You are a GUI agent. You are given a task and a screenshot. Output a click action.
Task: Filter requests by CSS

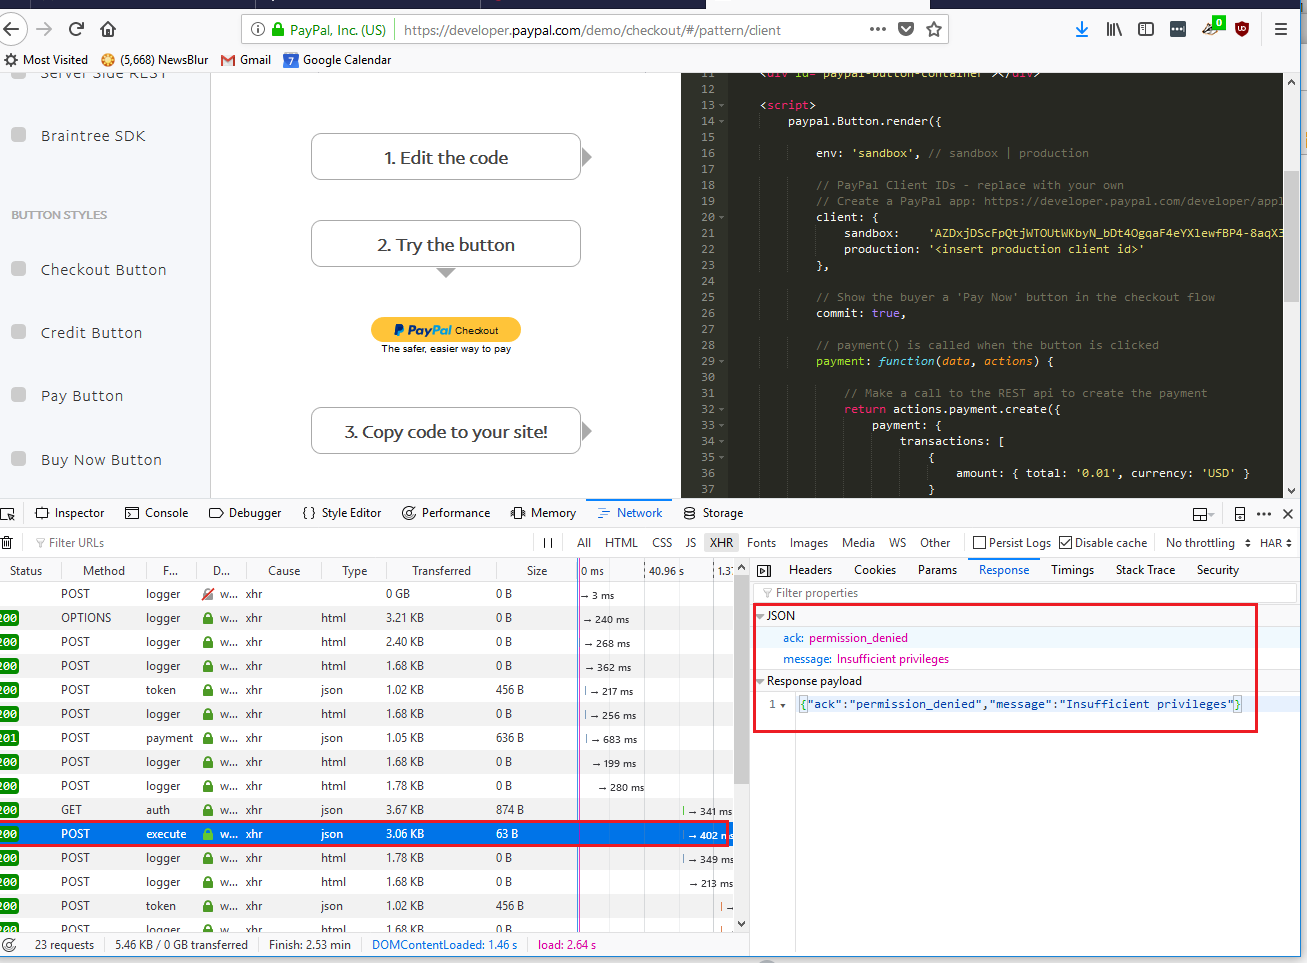pyautogui.click(x=662, y=543)
